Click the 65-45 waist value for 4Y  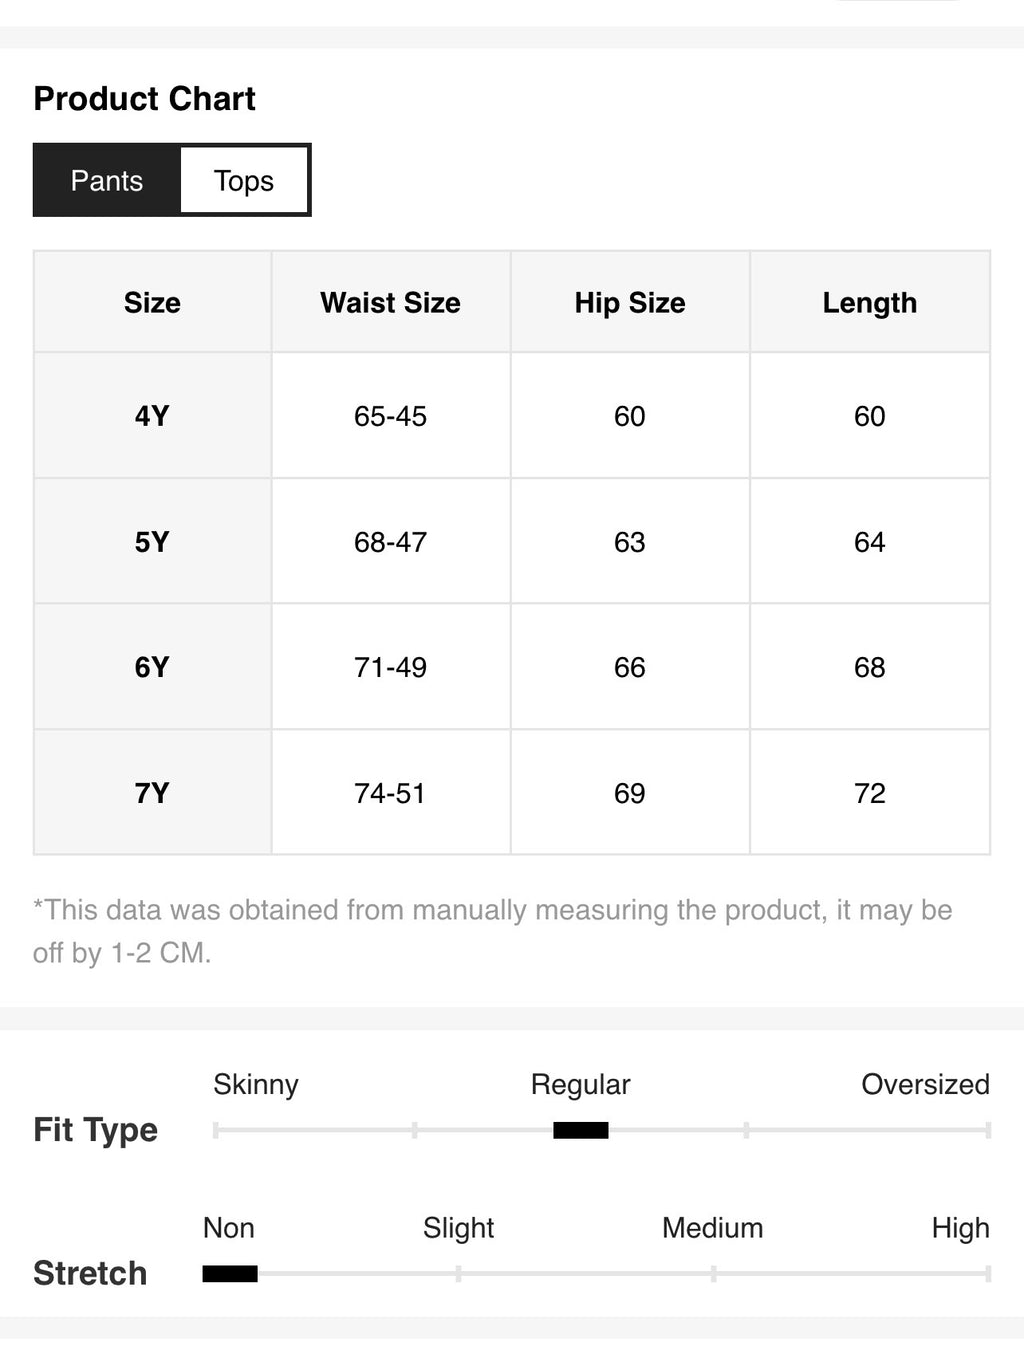390,416
